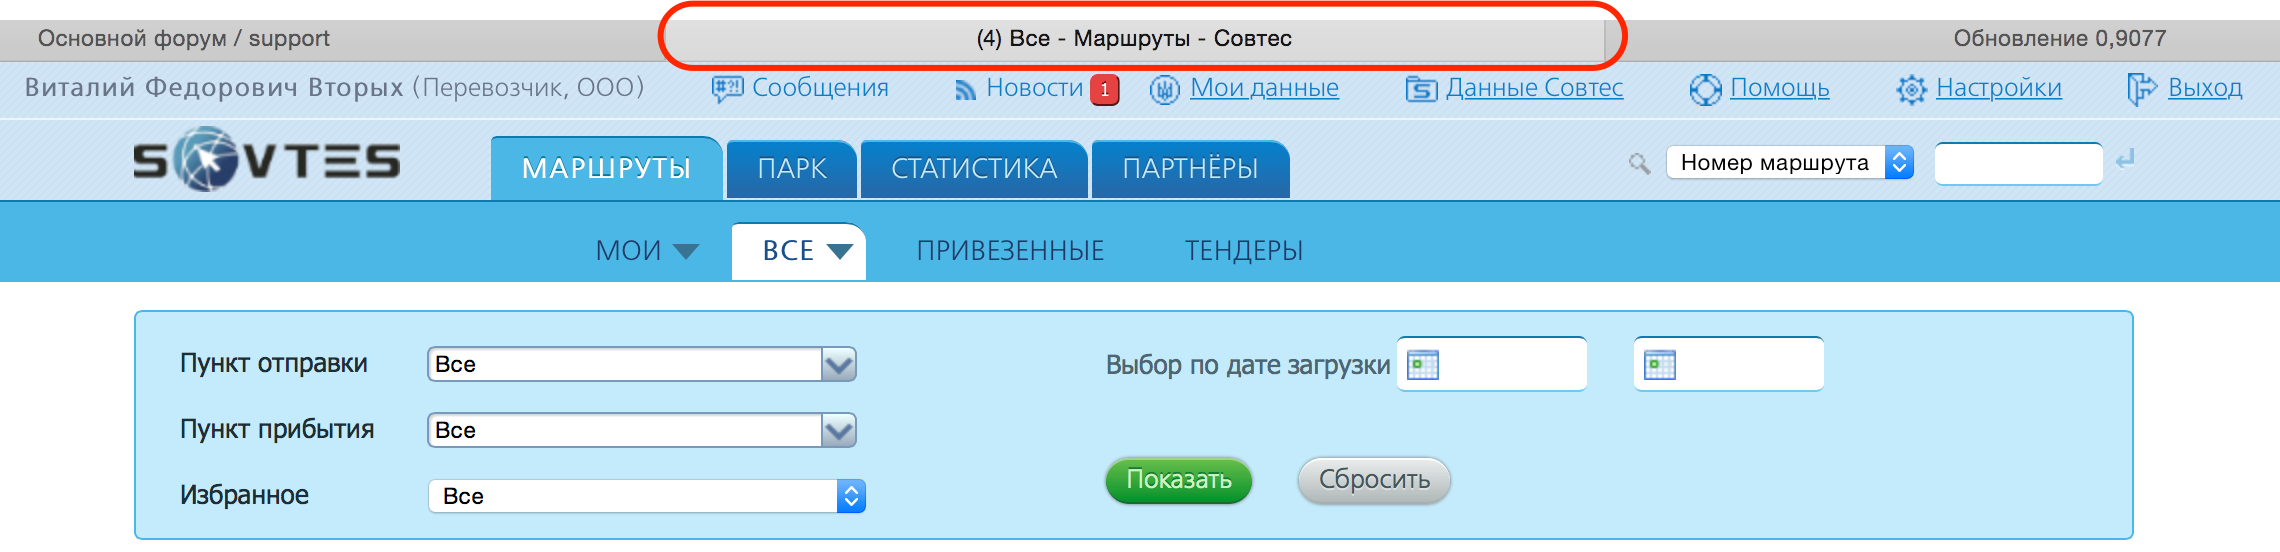The image size is (2280, 552).
Task: Click the Сбросить button
Action: click(1374, 480)
